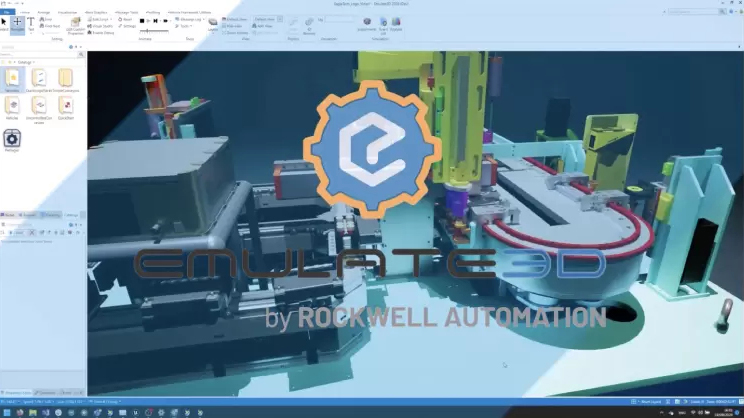Image resolution: width=744 pixels, height=418 pixels.
Task: Adjust the simulation speed slider
Action: pos(154,31)
